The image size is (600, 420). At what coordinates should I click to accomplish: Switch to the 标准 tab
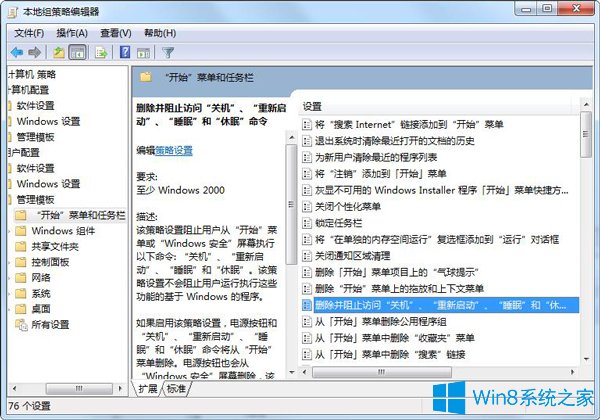coord(176,389)
